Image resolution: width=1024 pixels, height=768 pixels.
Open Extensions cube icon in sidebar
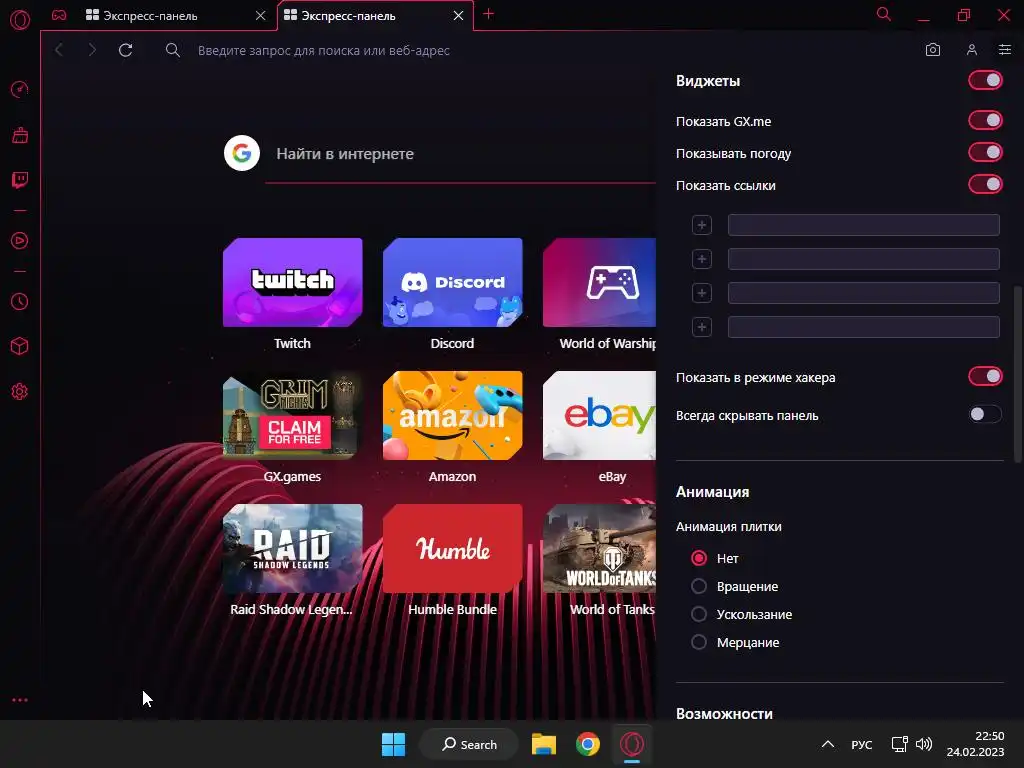coord(20,346)
